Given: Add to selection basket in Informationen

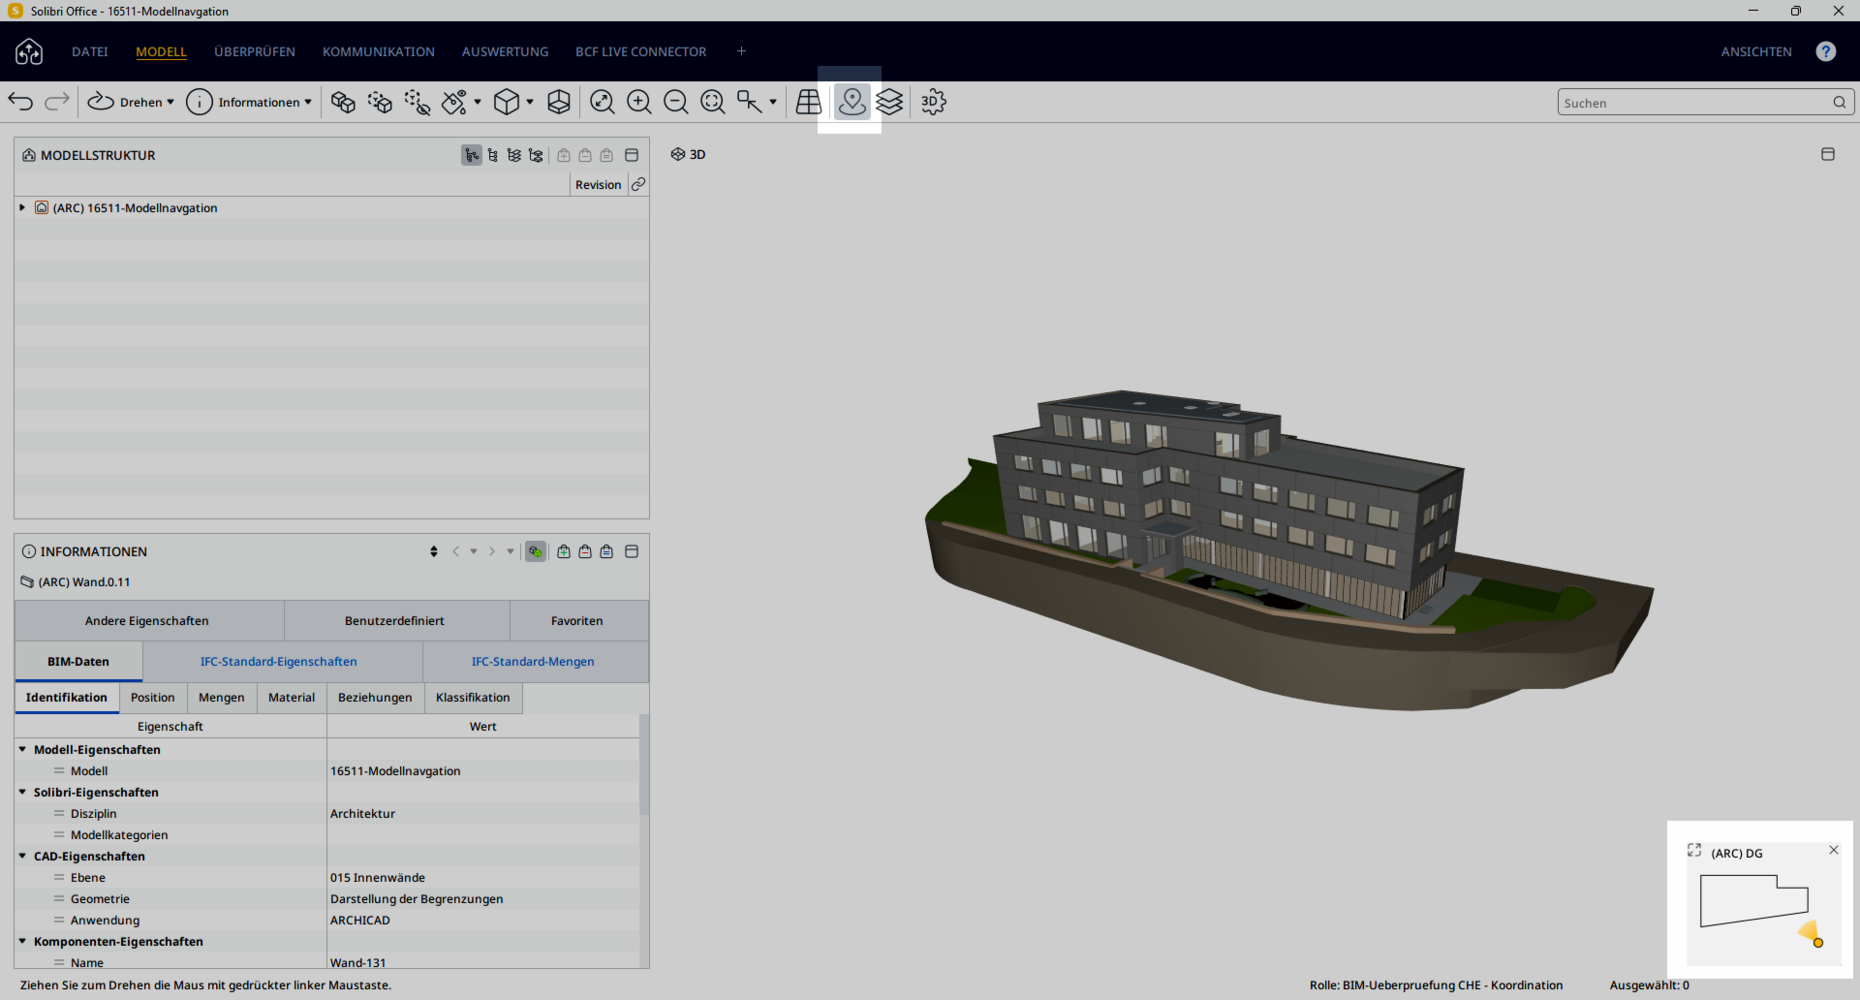Looking at the screenshot, I should [x=564, y=552].
